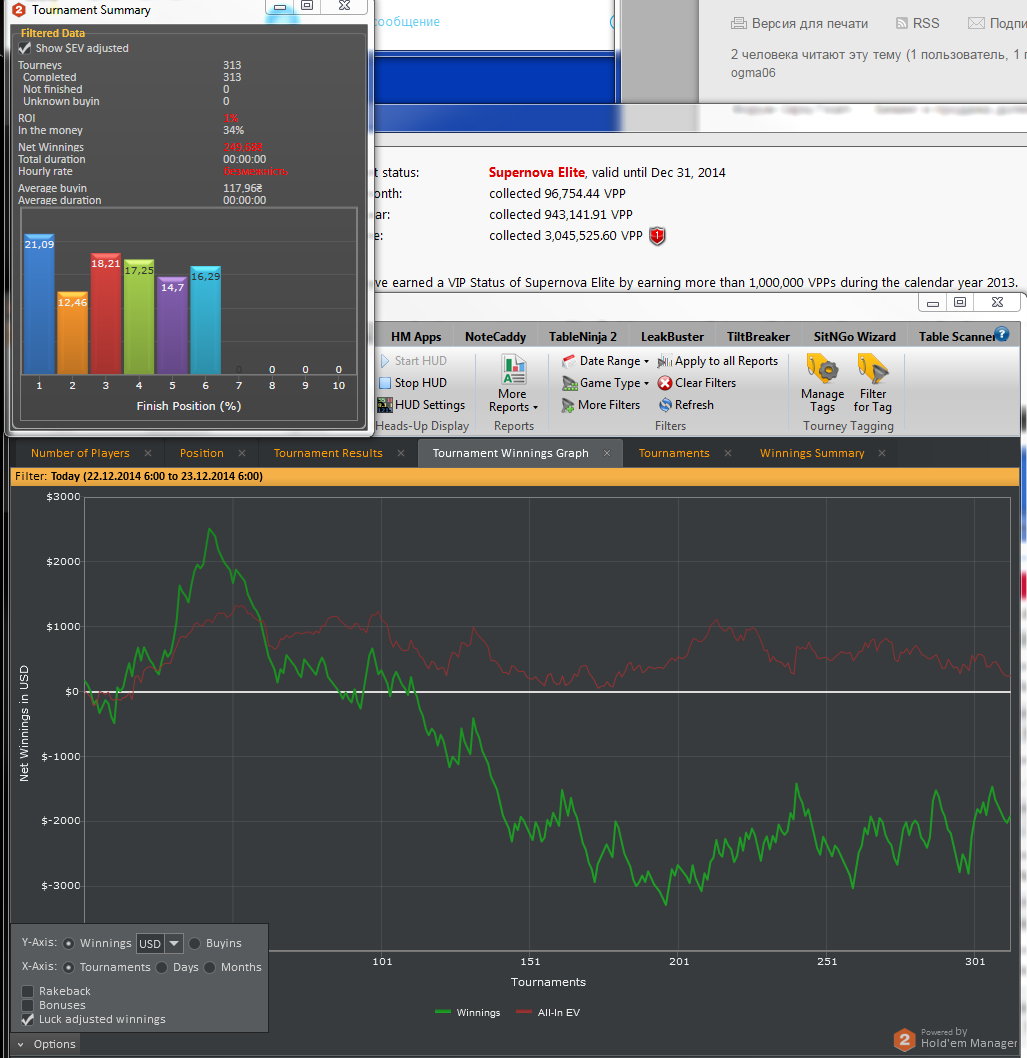The width and height of the screenshot is (1027, 1058).
Task: Click the printer icon for print version
Action: click(x=739, y=24)
